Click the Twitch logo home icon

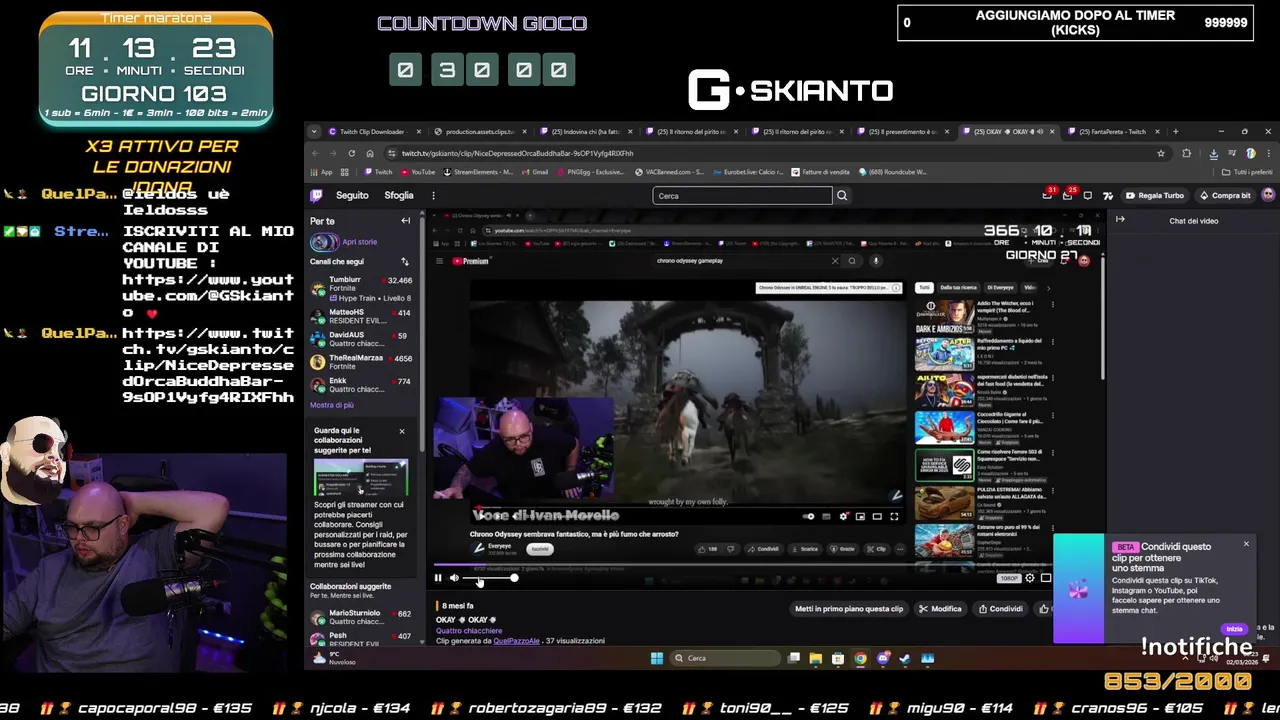[x=317, y=196]
